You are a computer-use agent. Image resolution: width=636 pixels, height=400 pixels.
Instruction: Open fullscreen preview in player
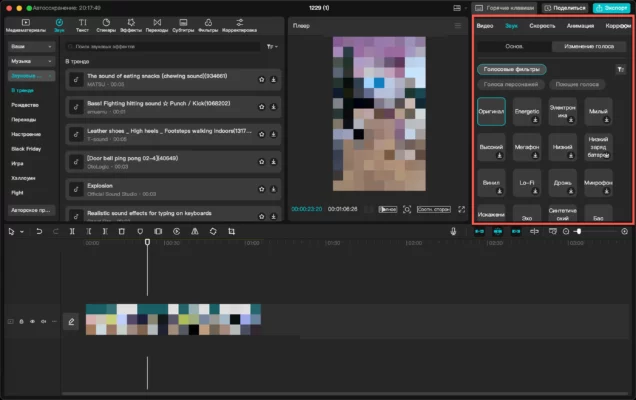462,209
